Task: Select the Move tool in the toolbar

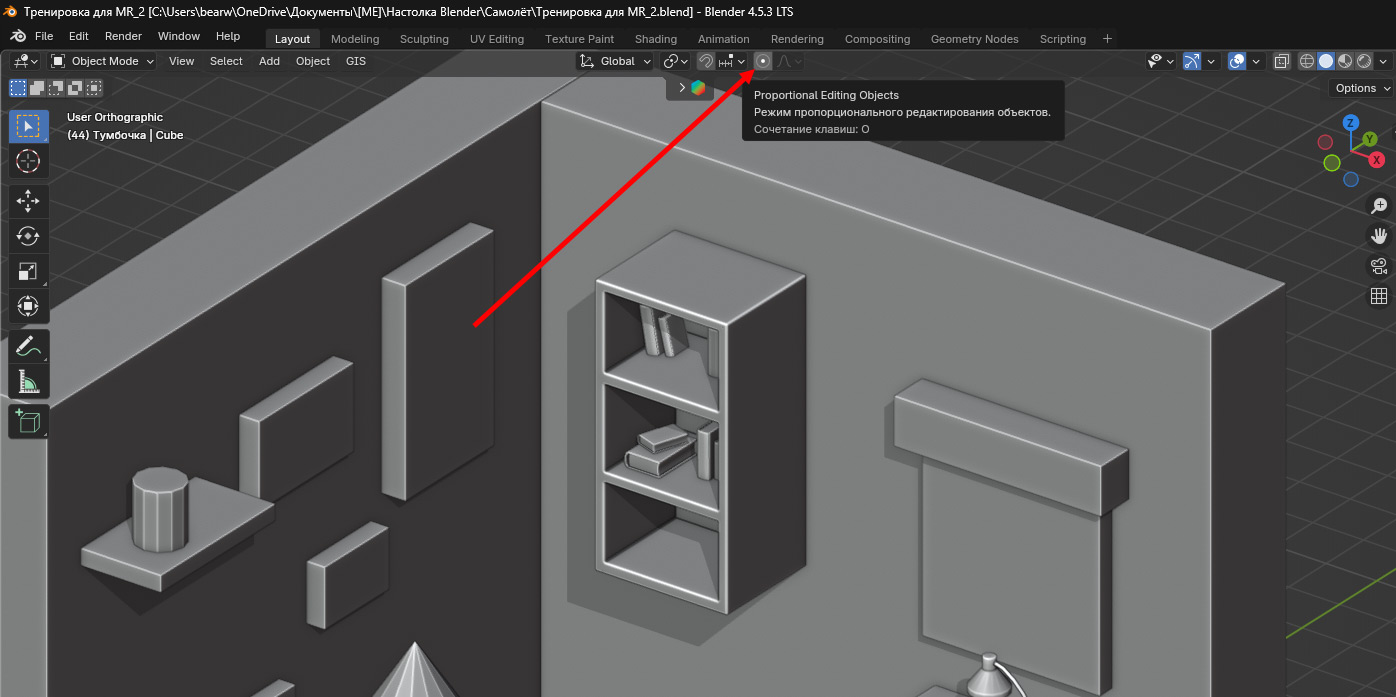Action: 28,200
